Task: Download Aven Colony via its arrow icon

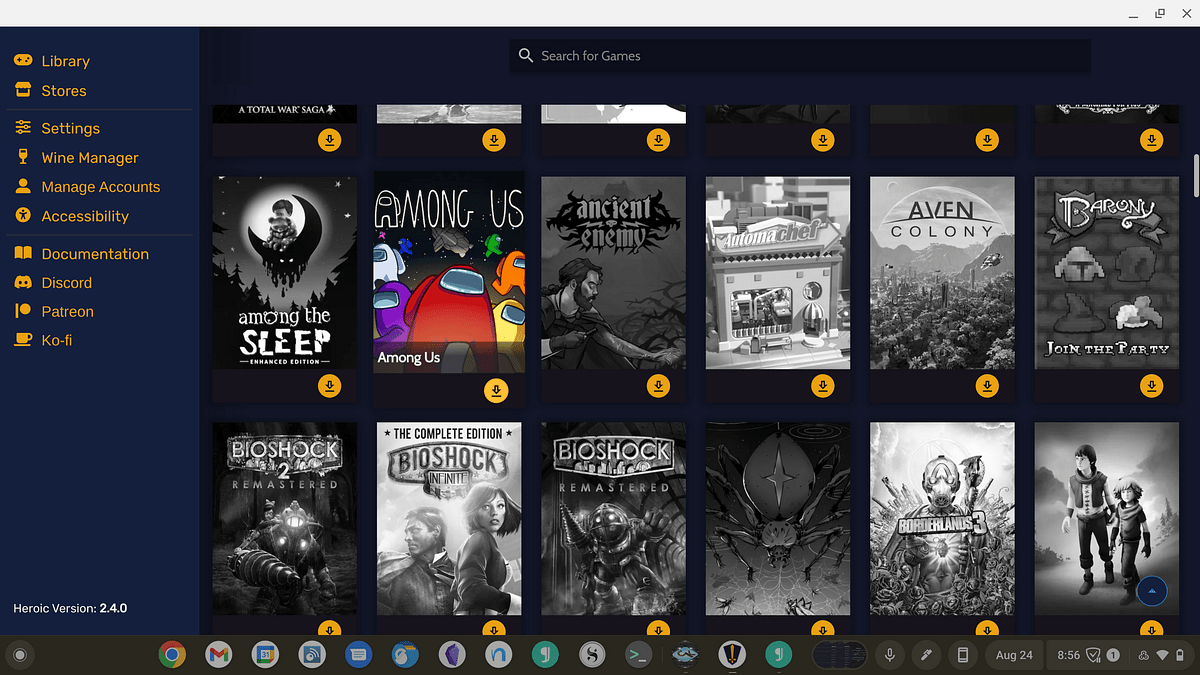Action: (987, 385)
